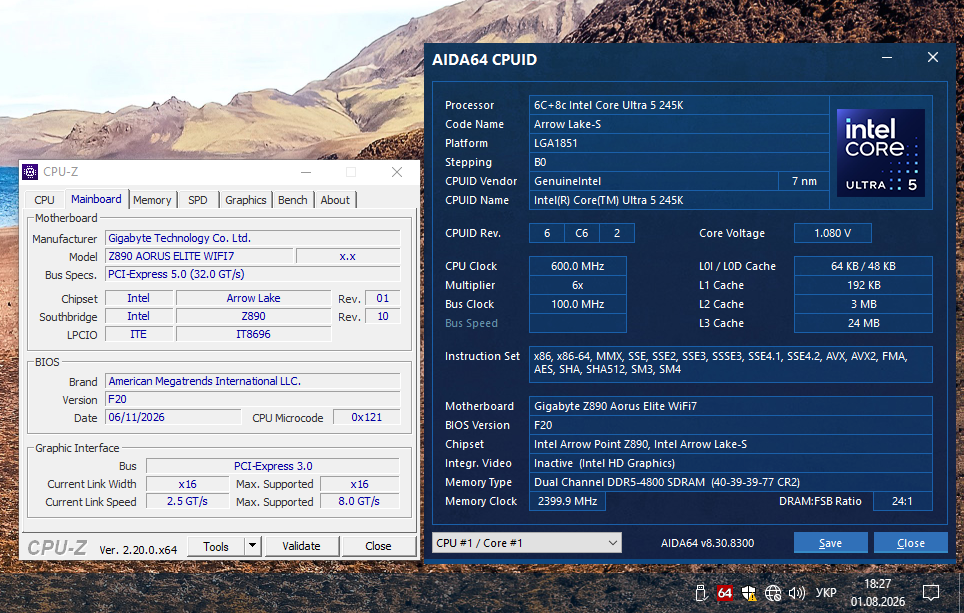Expand the Tools dropdown arrow in CPU-Z

(x=253, y=546)
